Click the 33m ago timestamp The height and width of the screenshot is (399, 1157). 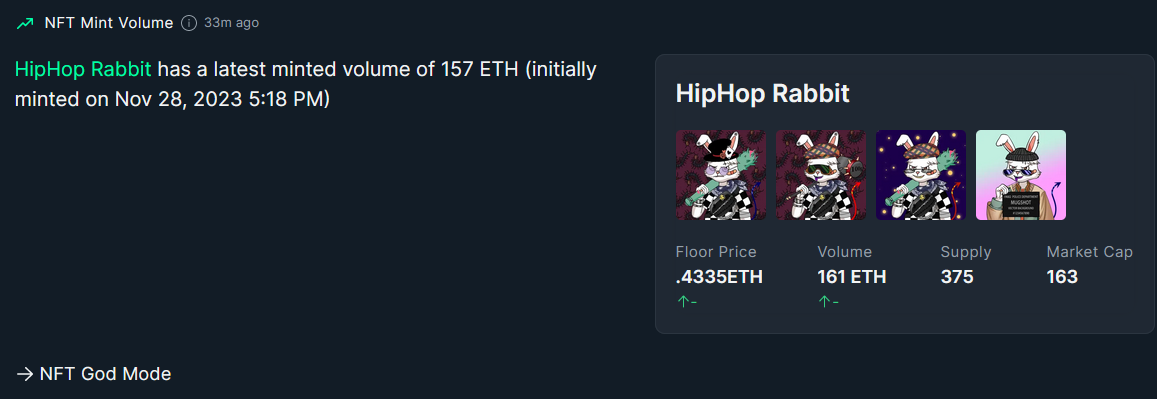[232, 23]
